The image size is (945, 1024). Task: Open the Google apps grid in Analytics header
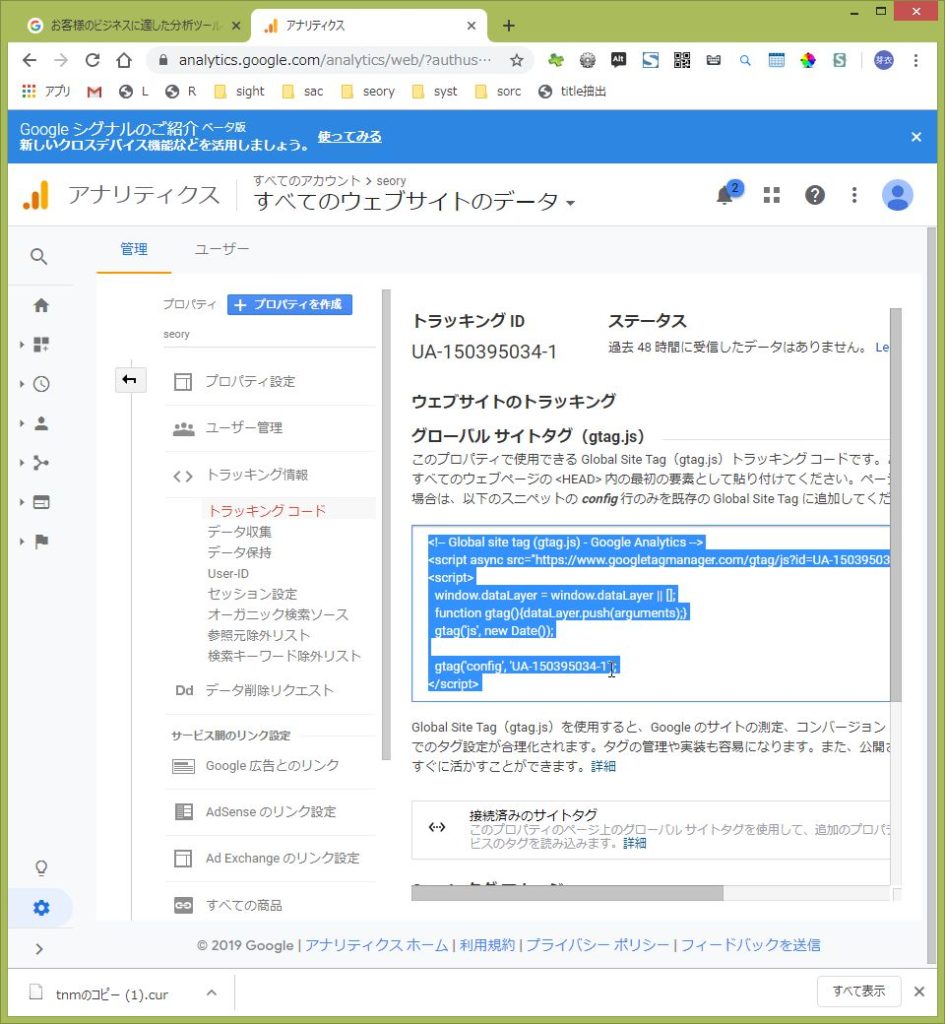pos(771,195)
